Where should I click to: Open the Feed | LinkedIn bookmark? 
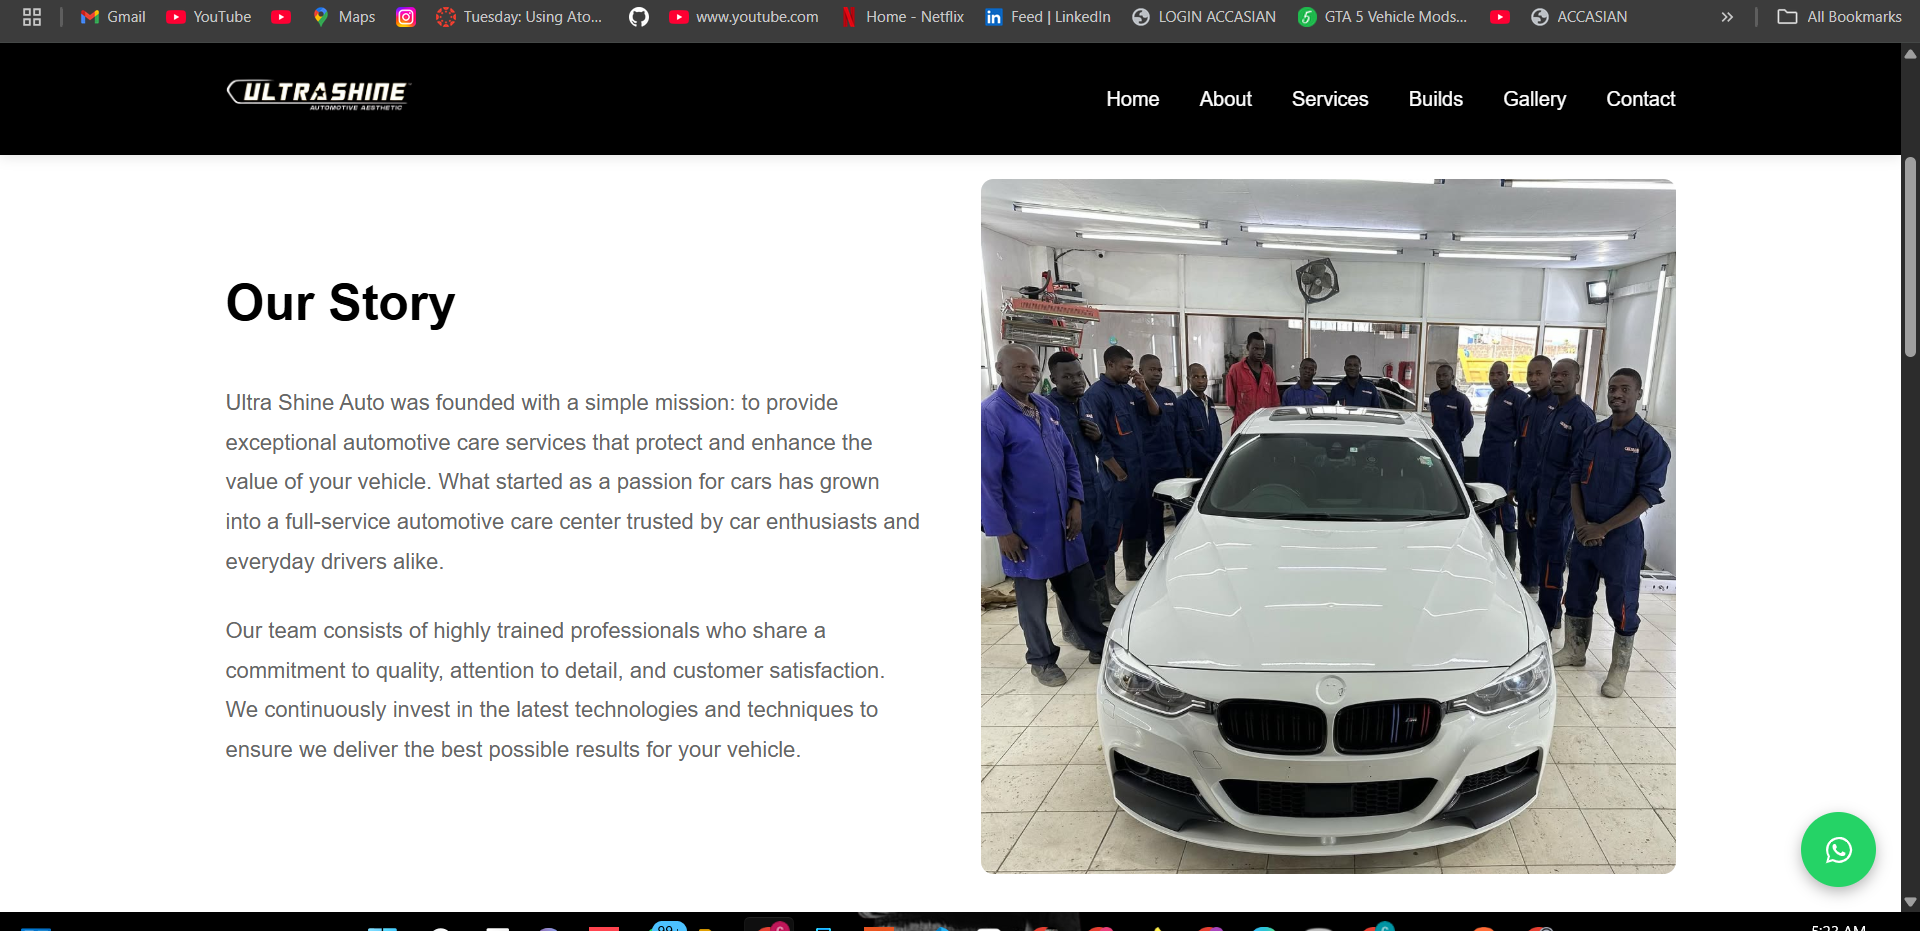[x=1048, y=17]
